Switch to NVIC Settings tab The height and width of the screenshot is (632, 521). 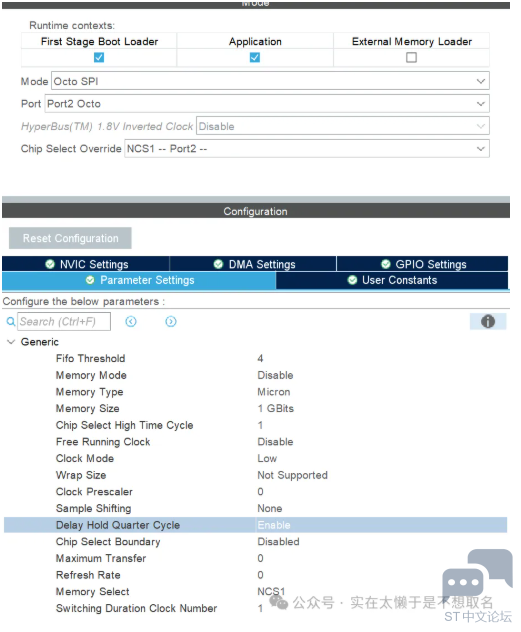86,264
